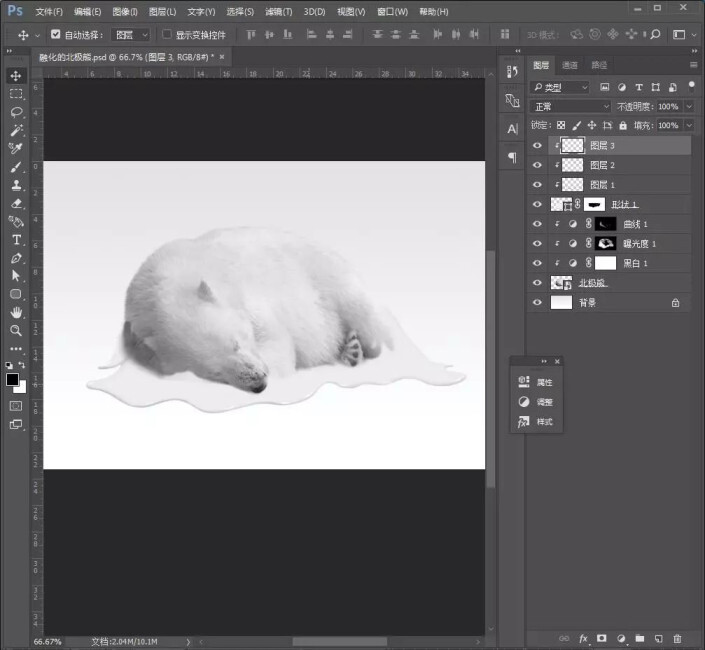Open the 图像(I) menu
This screenshot has width=705, height=650.
click(x=125, y=12)
